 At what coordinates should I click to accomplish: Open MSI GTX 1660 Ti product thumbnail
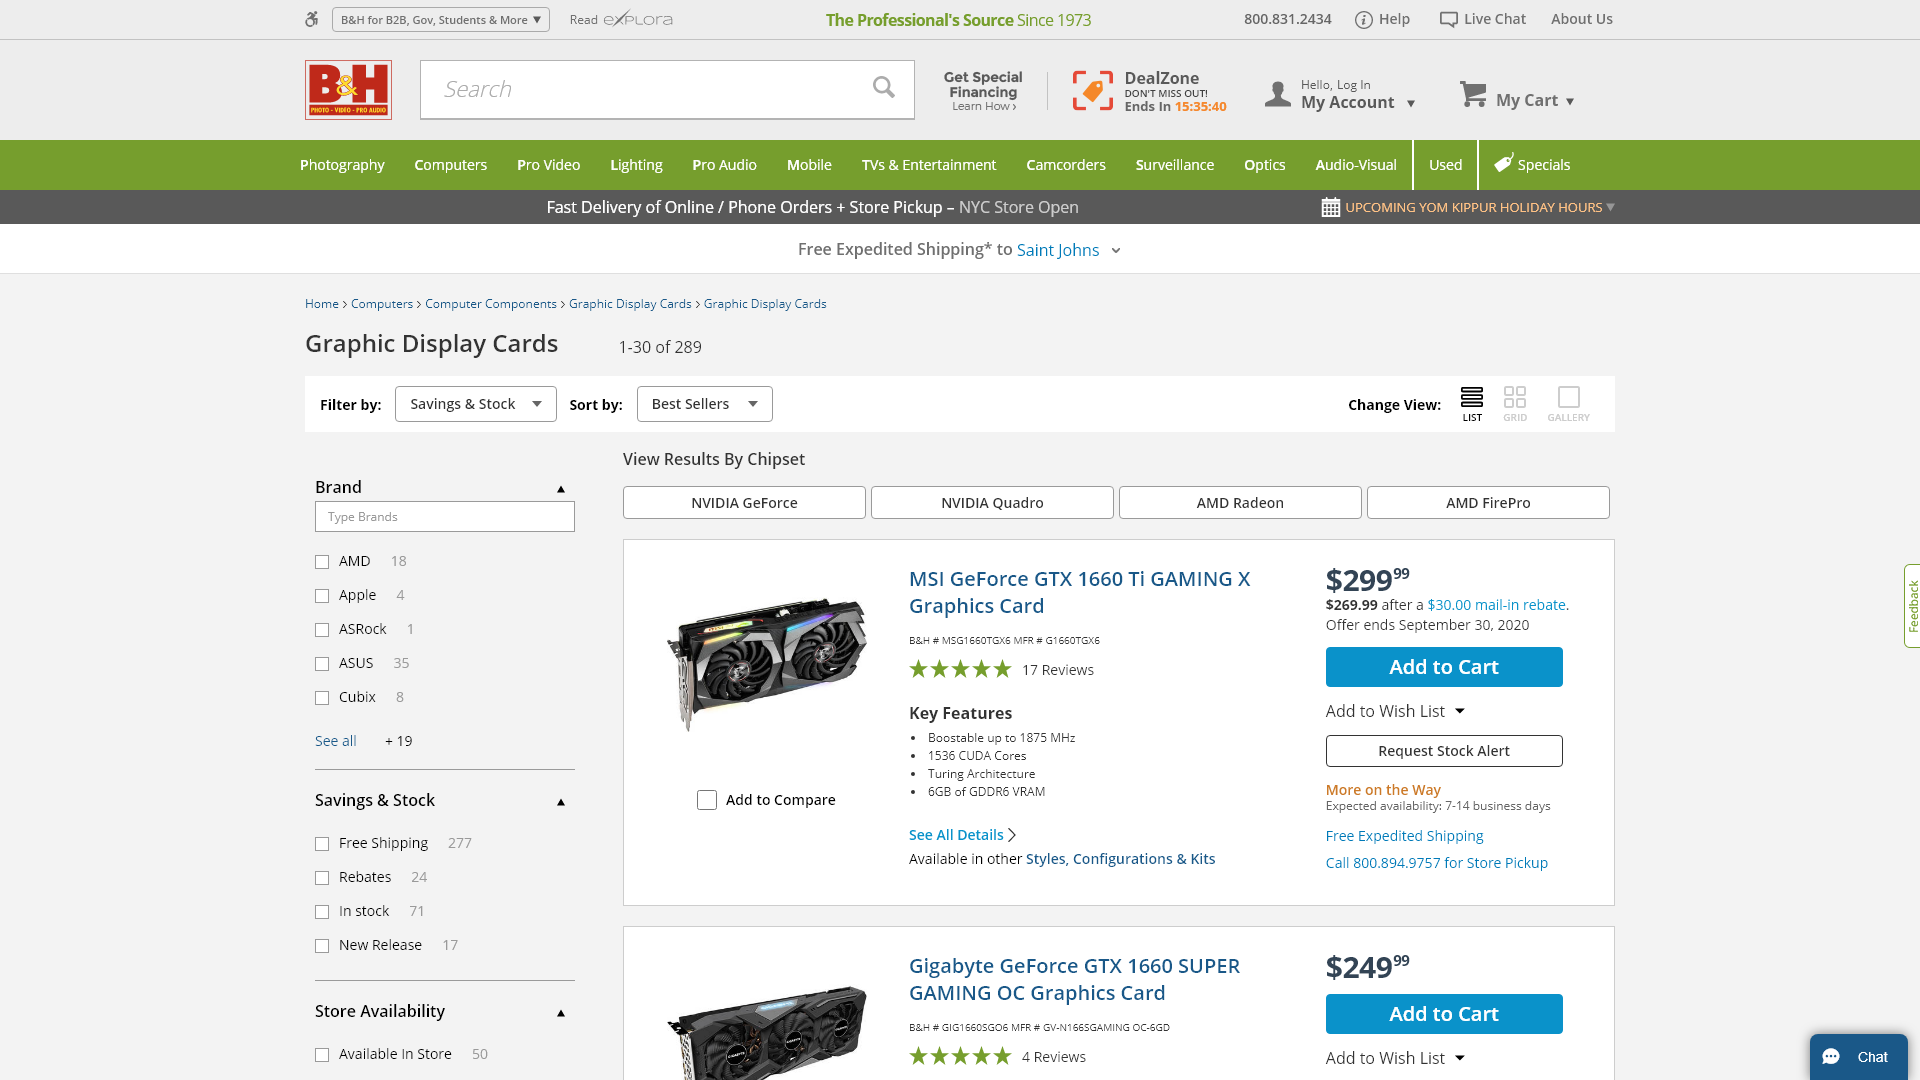767,665
